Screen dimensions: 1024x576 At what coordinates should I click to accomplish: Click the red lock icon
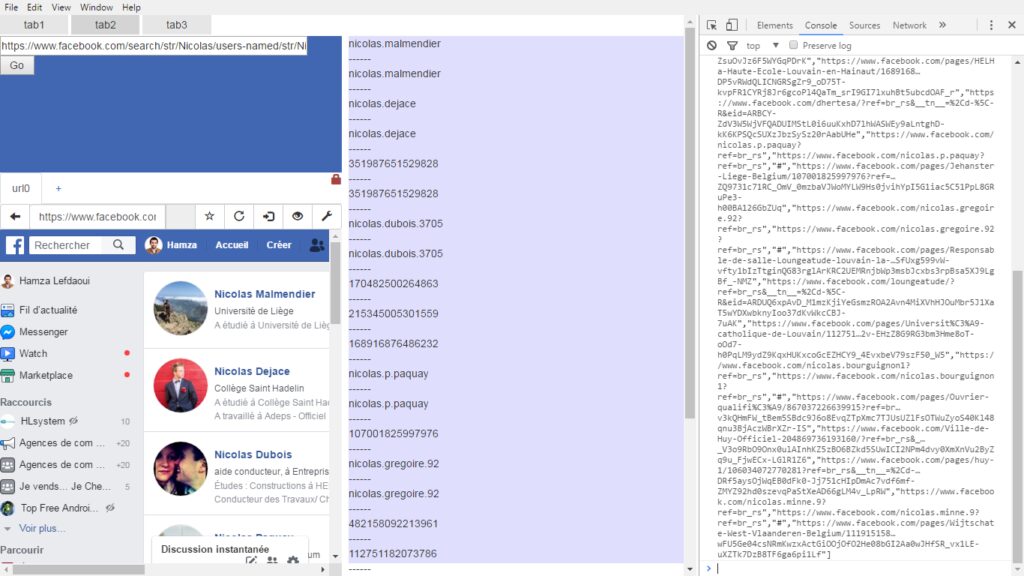point(336,179)
